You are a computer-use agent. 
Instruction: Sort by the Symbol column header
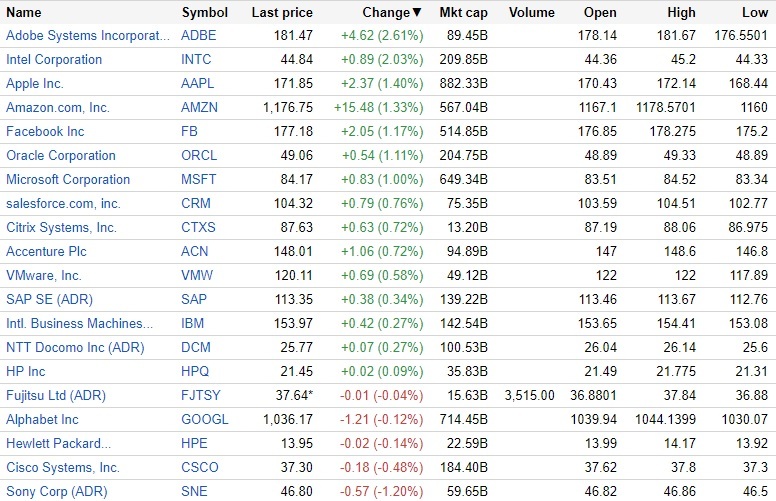(x=205, y=13)
